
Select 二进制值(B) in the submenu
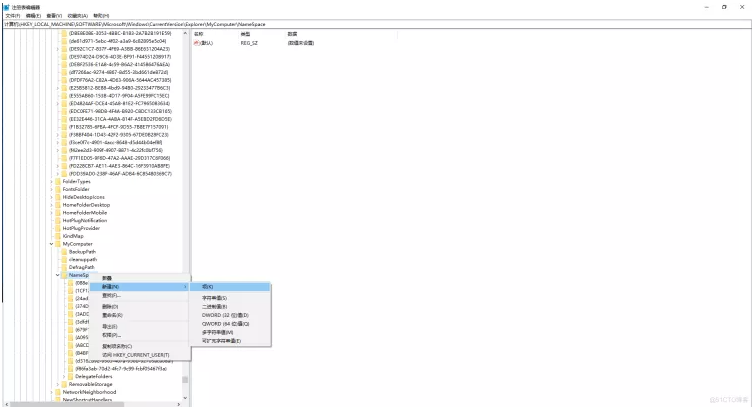(230, 307)
